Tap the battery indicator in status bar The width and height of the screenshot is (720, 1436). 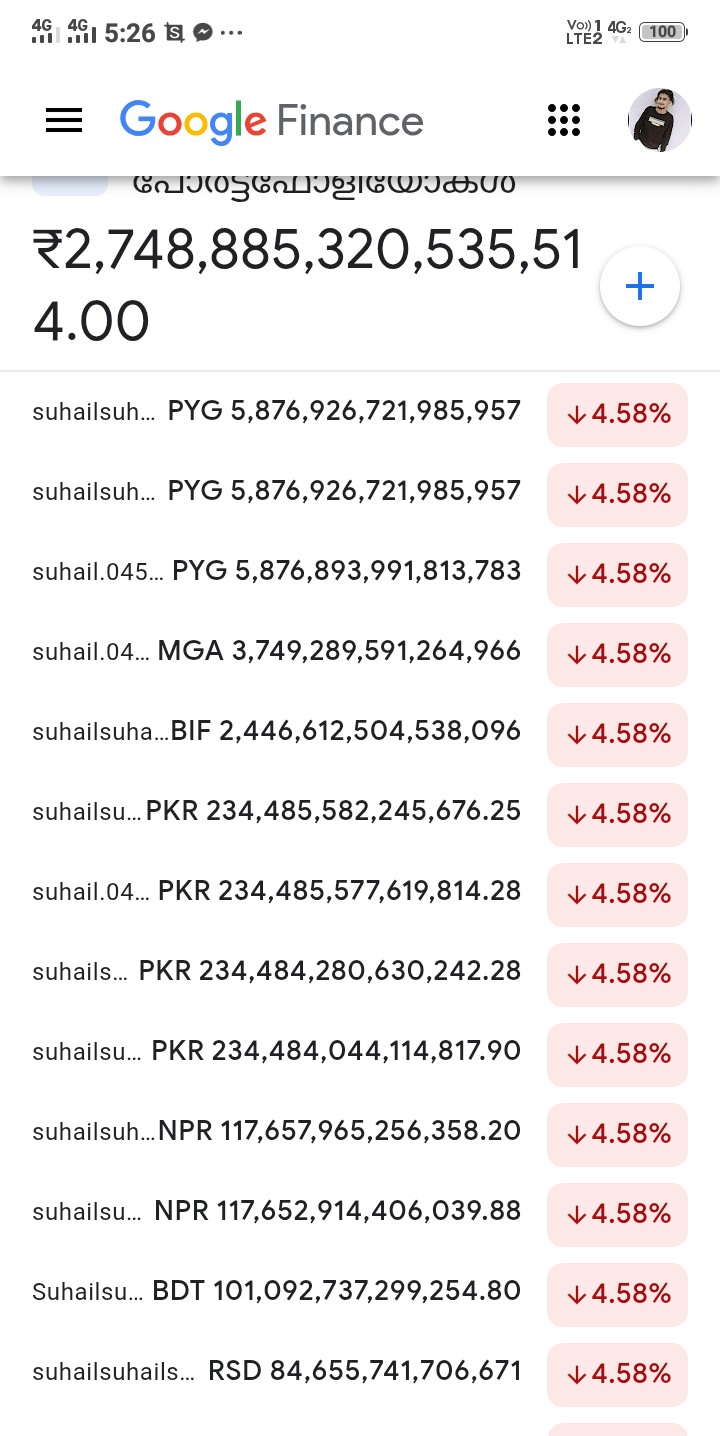(x=662, y=32)
